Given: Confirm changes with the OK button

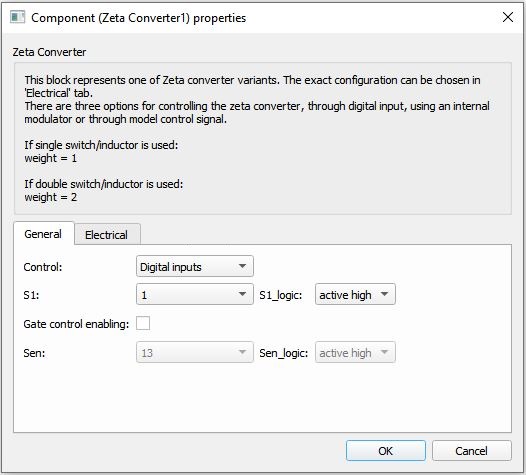Looking at the screenshot, I should point(386,451).
